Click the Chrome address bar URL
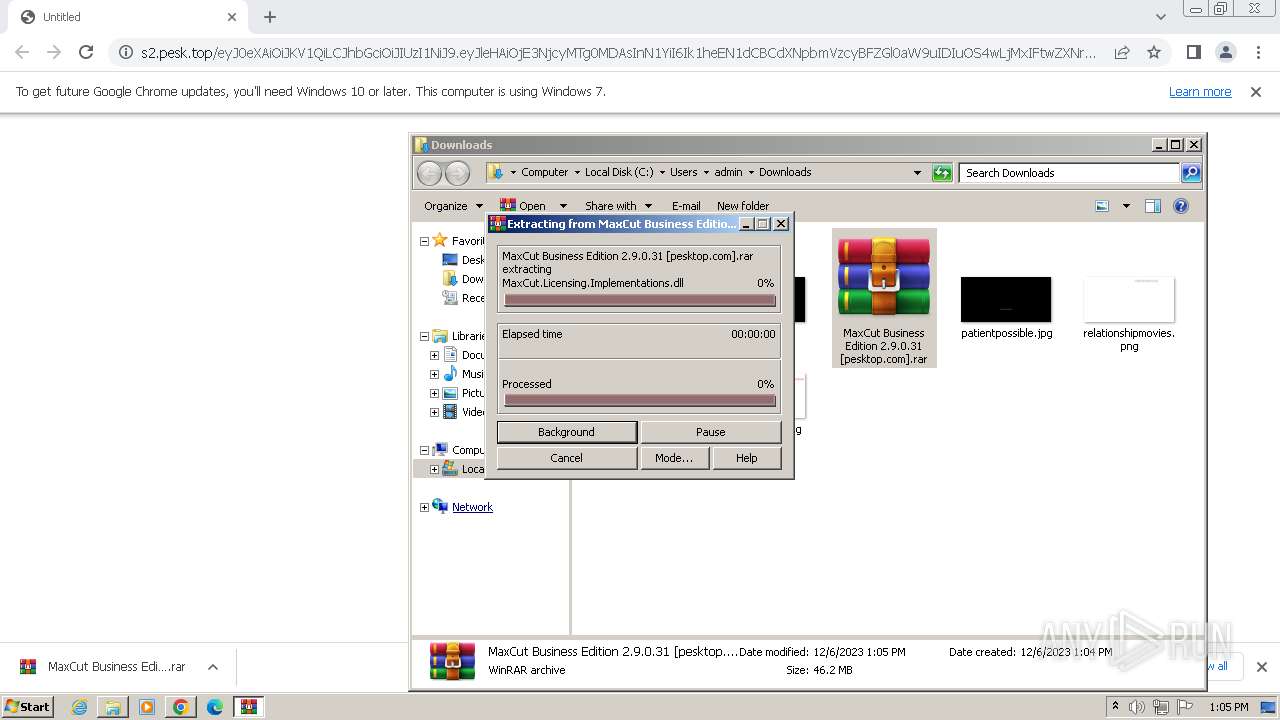1280x720 pixels. click(618, 52)
